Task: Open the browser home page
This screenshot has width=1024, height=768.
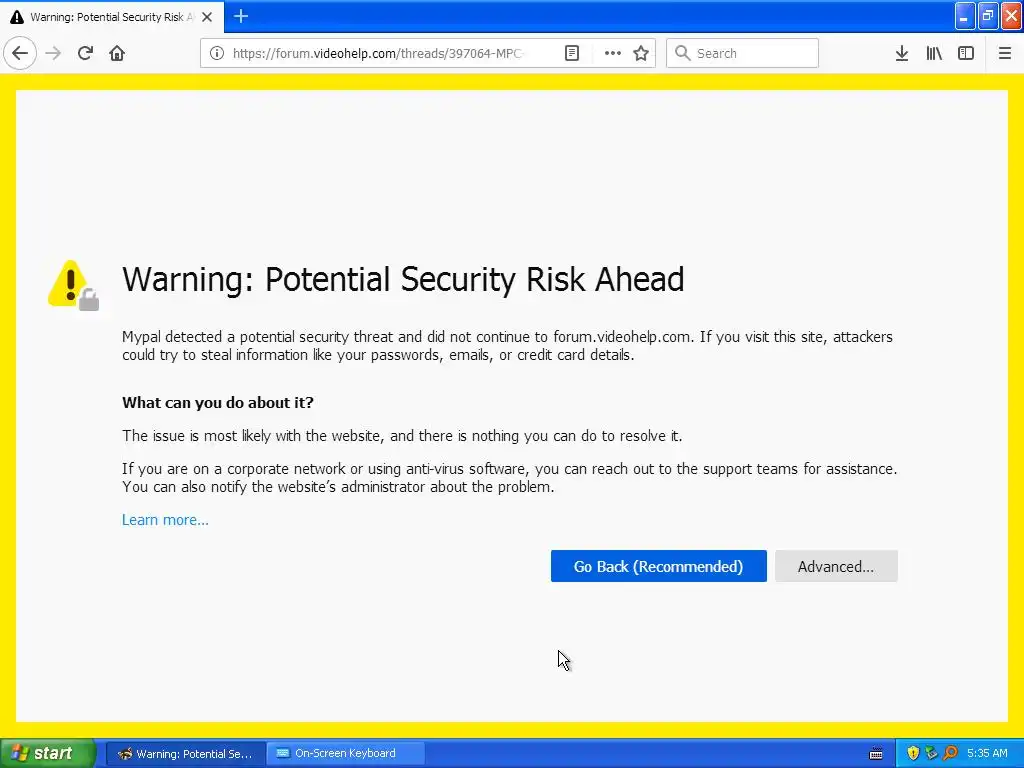Action: pos(117,53)
